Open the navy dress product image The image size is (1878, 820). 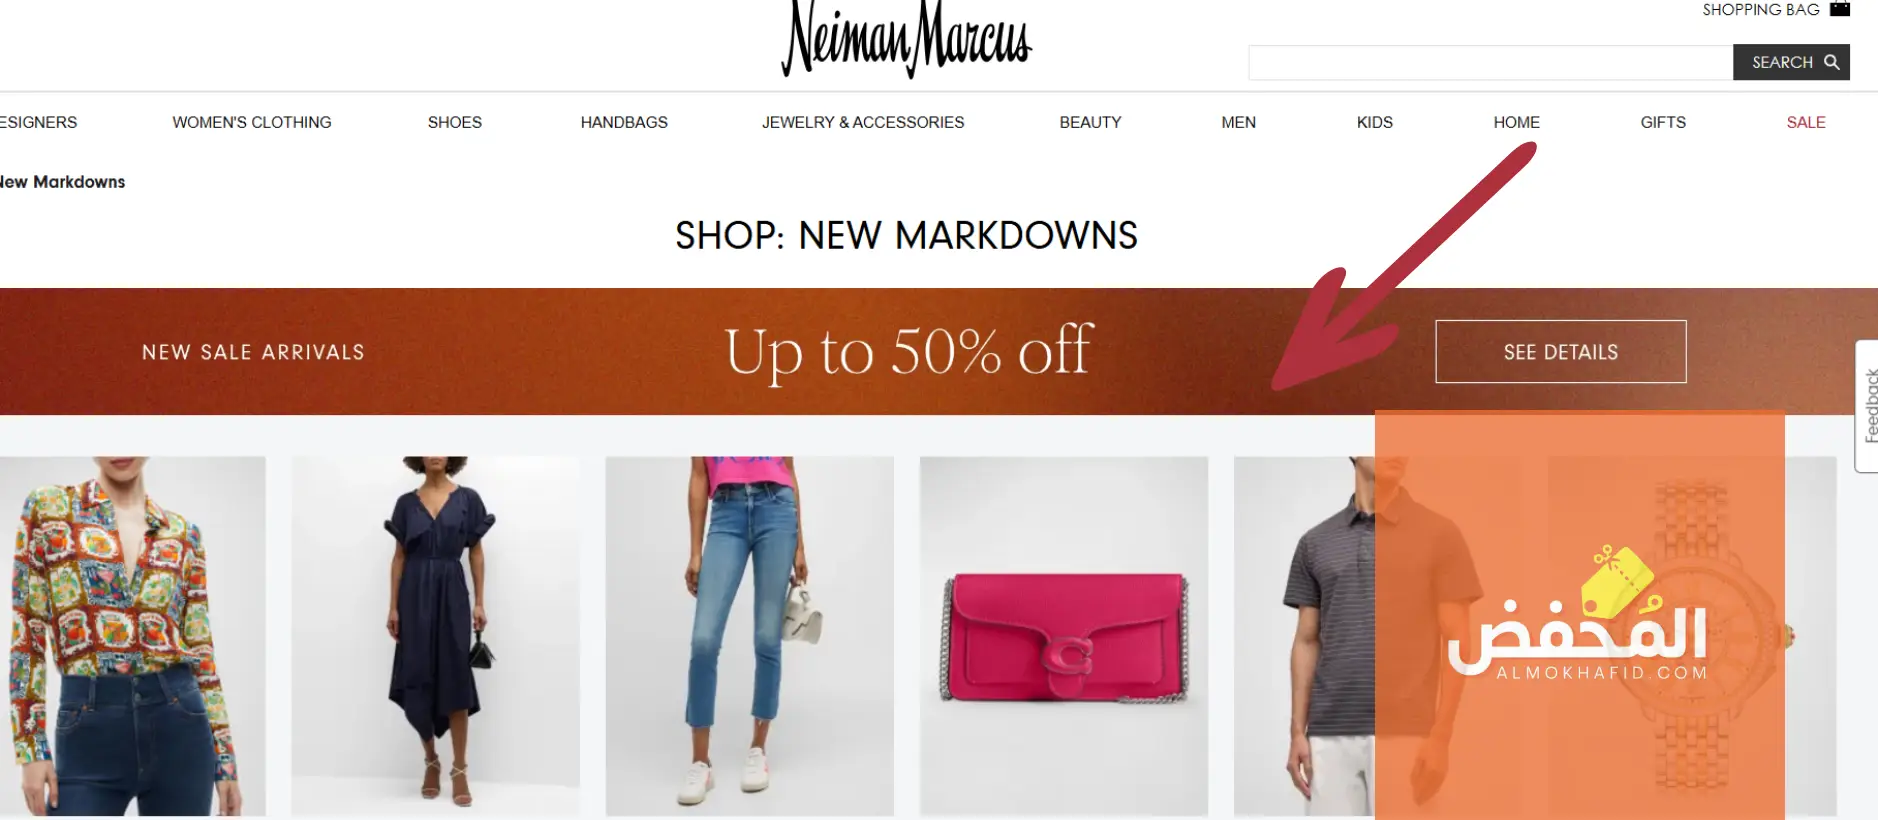tap(436, 636)
